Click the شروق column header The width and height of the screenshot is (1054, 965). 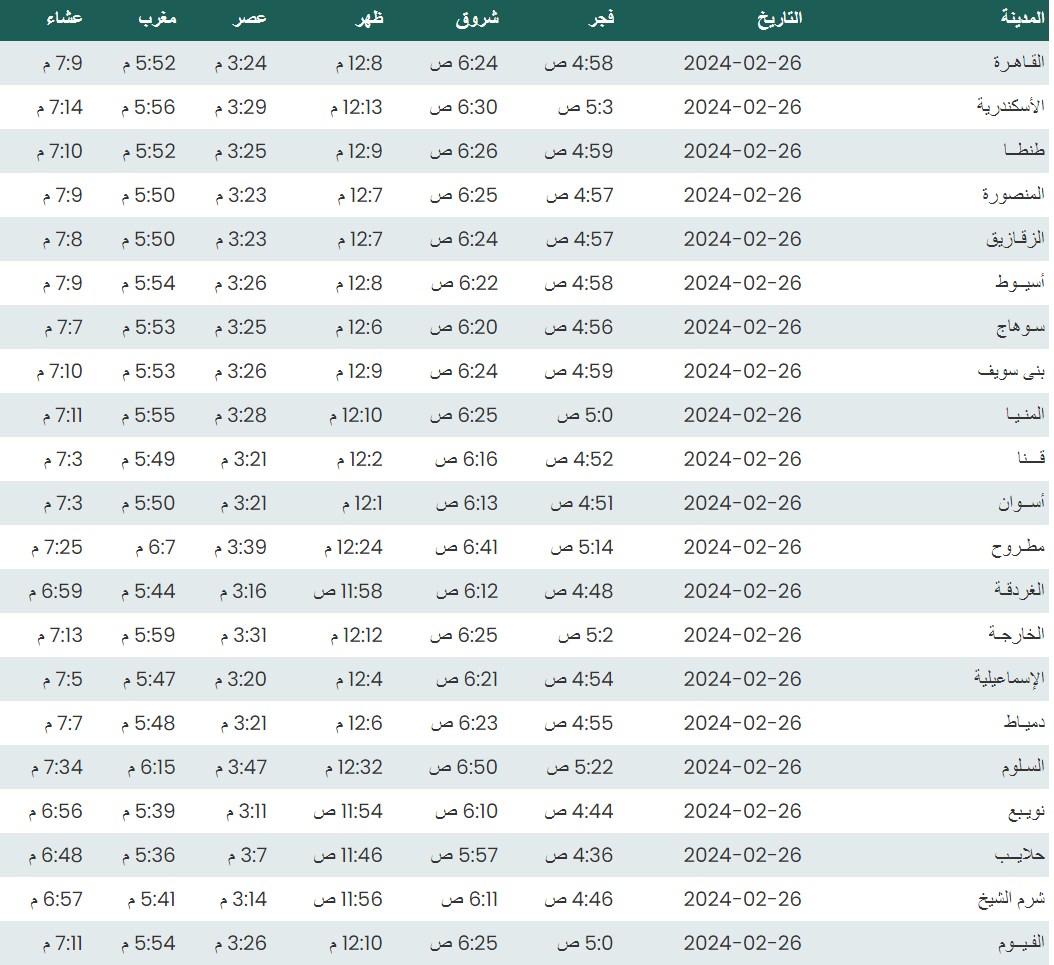click(478, 19)
